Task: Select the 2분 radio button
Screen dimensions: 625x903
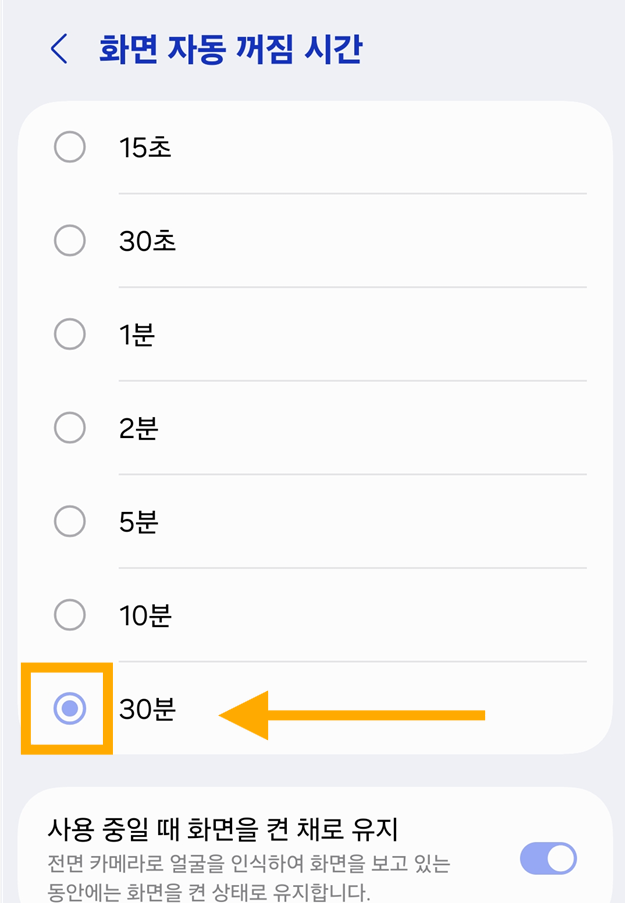Action: tap(69, 427)
